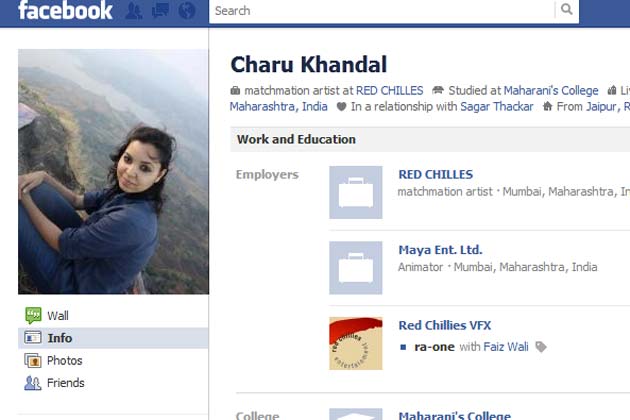
Task: Open the Red Chillies VFX logo thumbnail
Action: point(356,343)
